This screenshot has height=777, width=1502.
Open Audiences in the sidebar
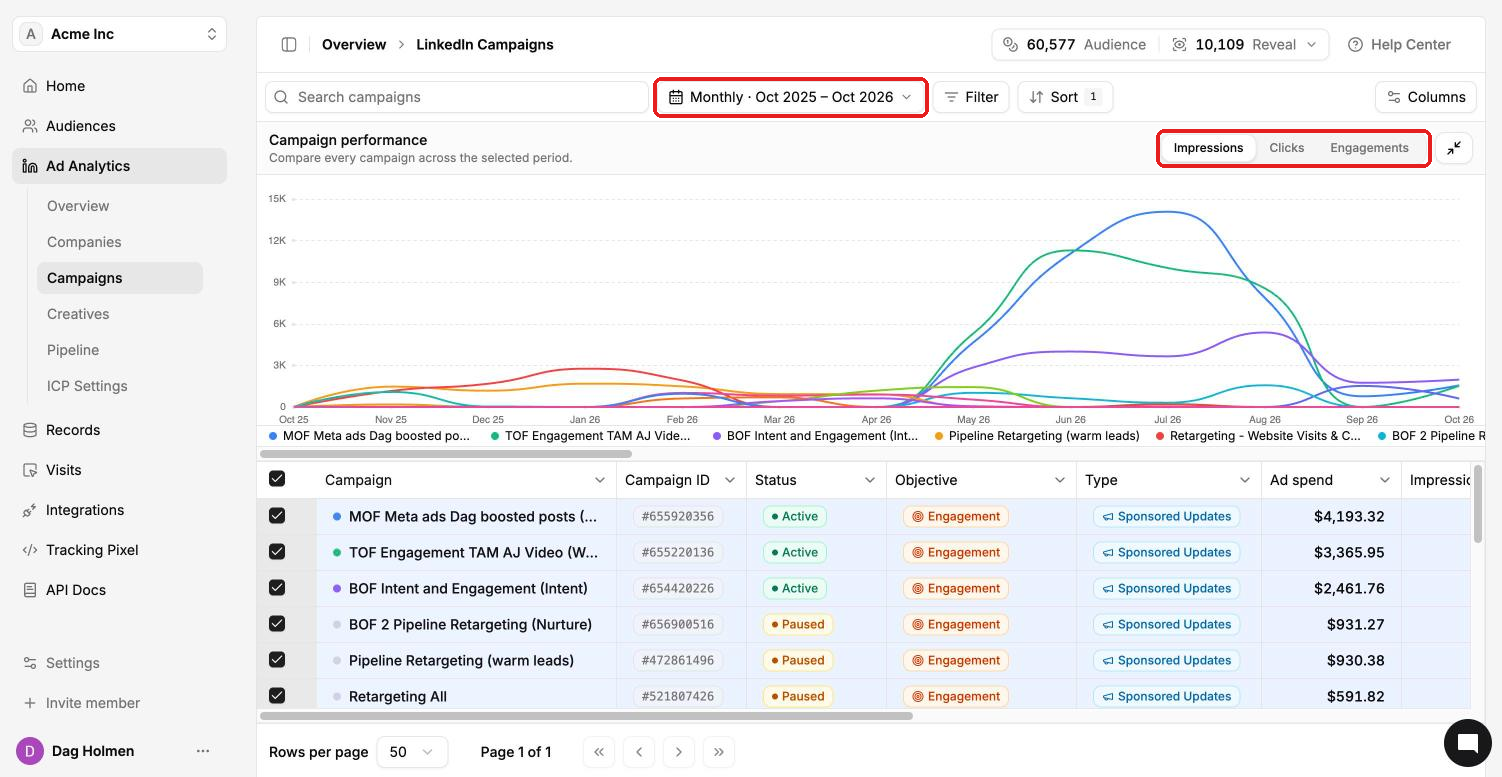(x=120, y=126)
